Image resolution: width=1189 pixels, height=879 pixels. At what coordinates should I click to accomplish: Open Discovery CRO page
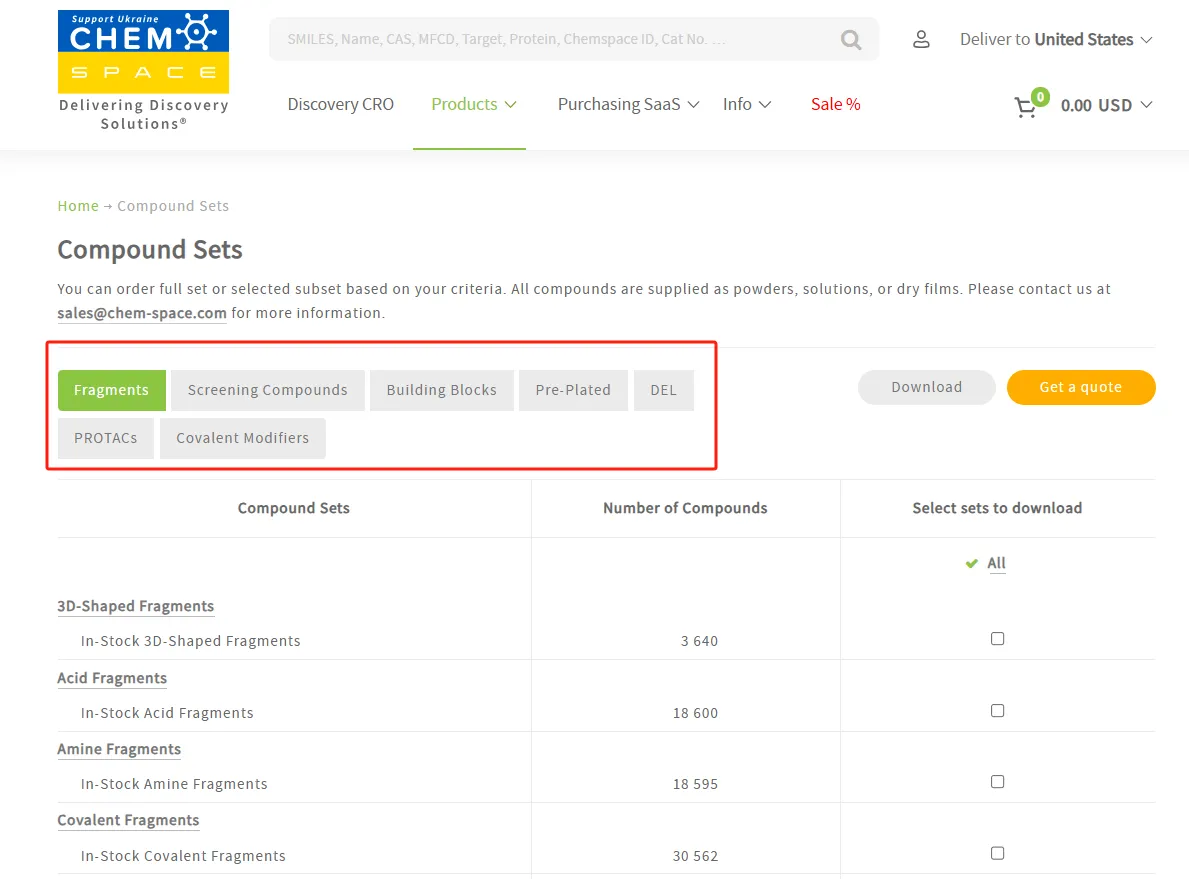340,105
